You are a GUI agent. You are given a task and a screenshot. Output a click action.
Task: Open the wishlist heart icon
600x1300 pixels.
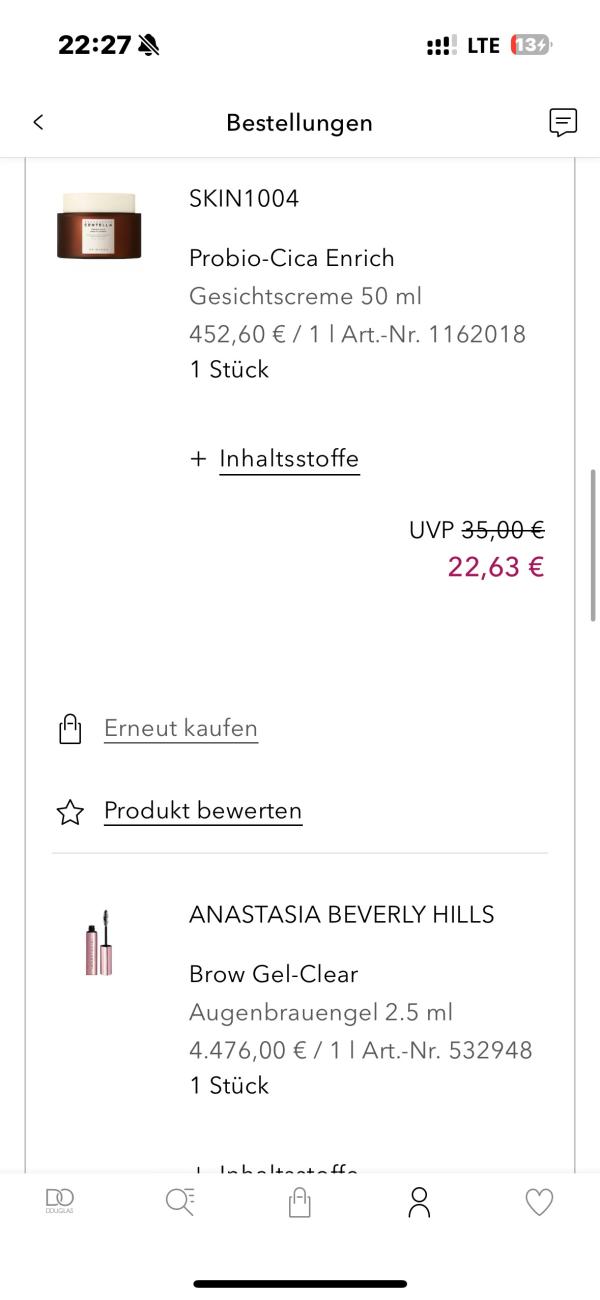[539, 1201]
